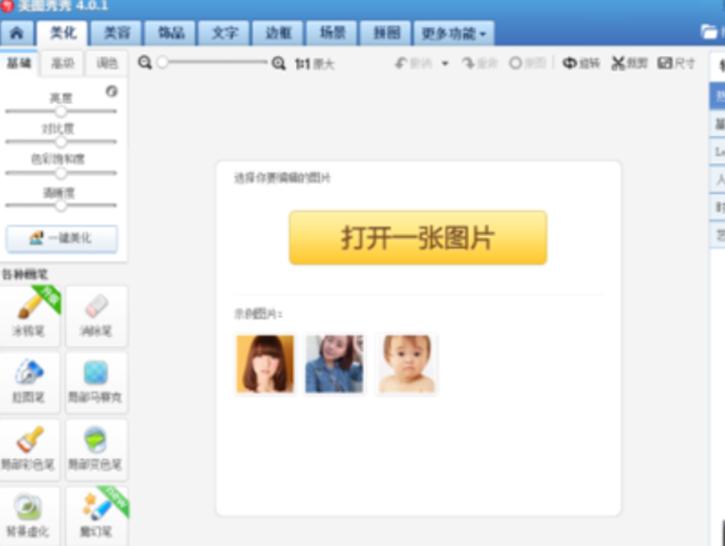Click the 尺寸 resize tool
Viewport: 725px width, 546px height.
[676, 63]
